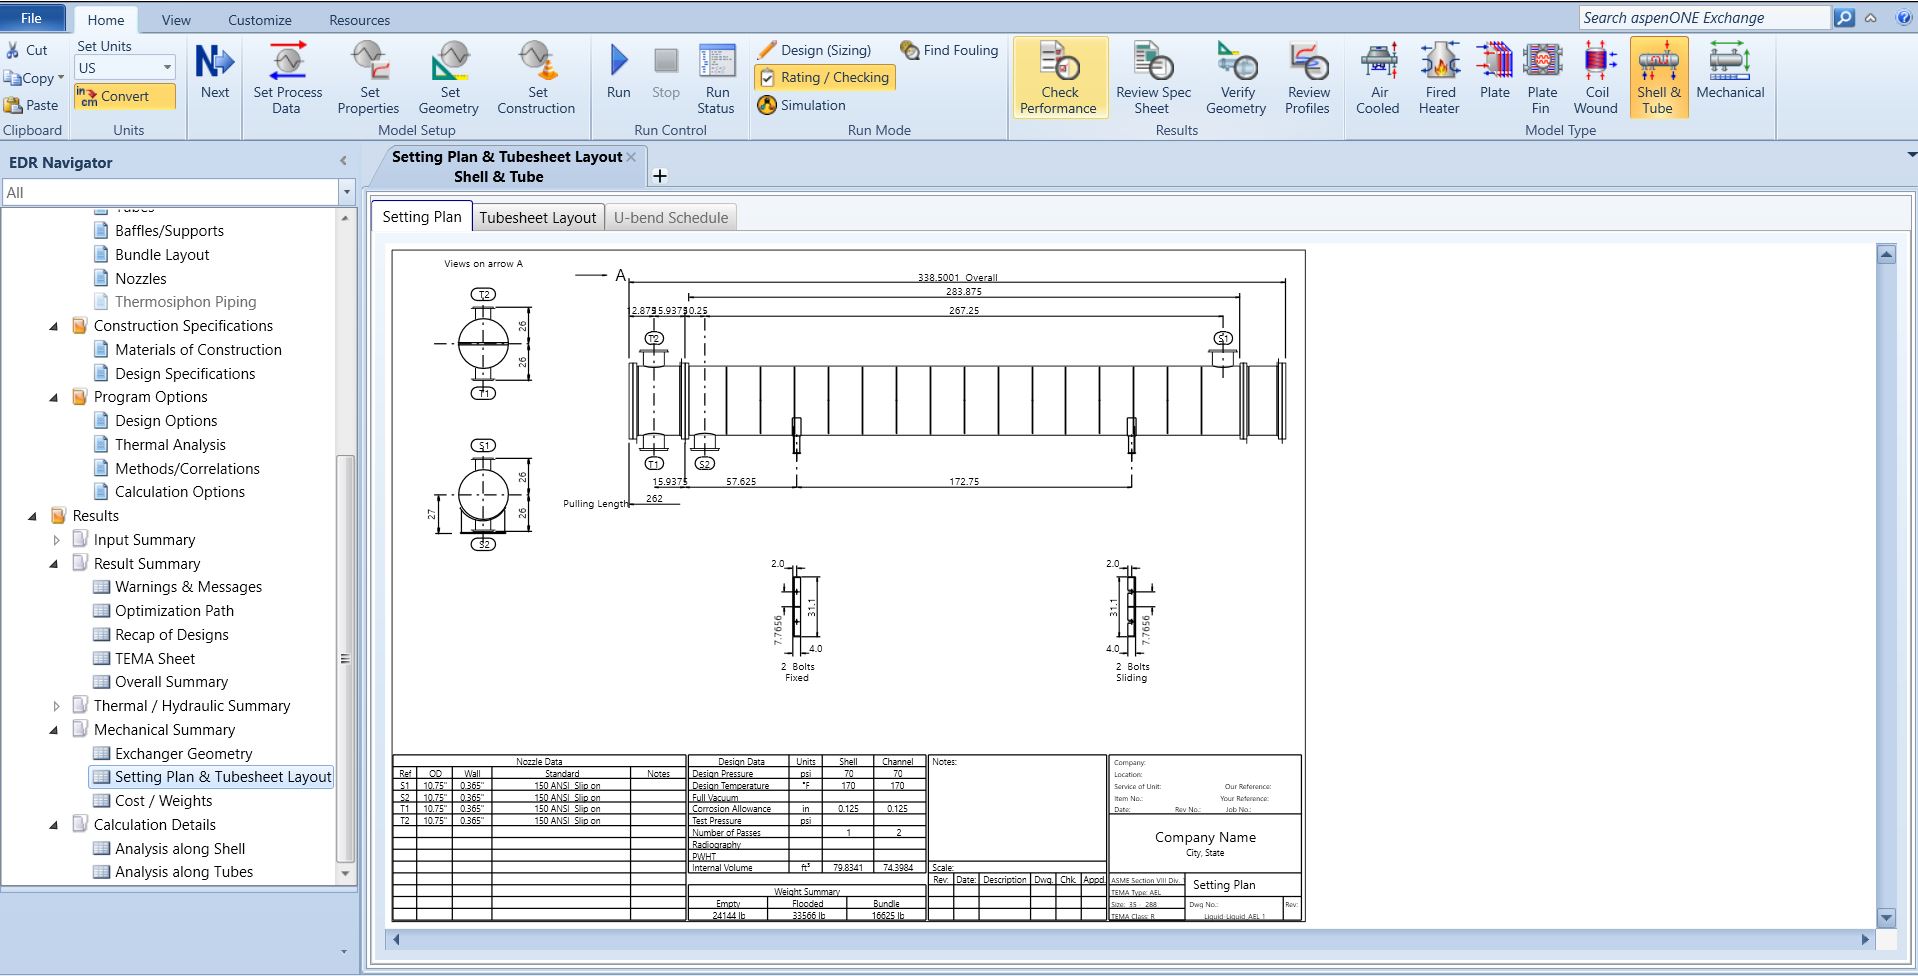Open Verify Geometry results
The width and height of the screenshot is (1918, 976).
click(1236, 78)
